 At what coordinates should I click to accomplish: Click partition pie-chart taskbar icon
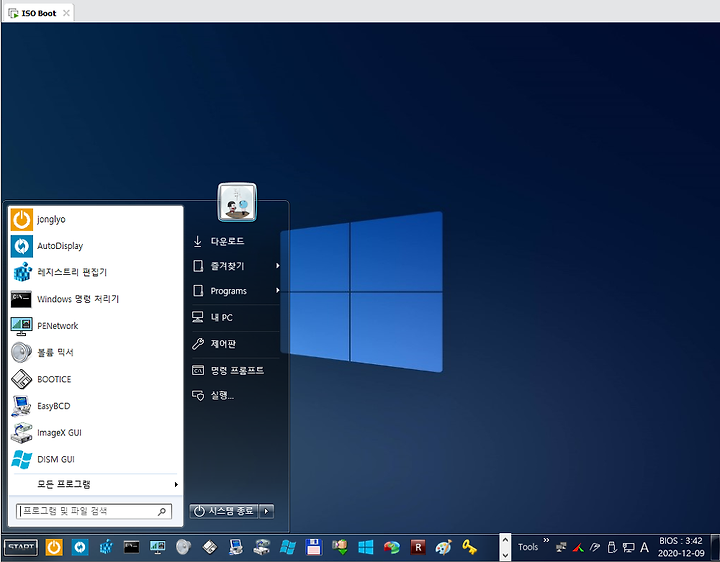[x=392, y=547]
